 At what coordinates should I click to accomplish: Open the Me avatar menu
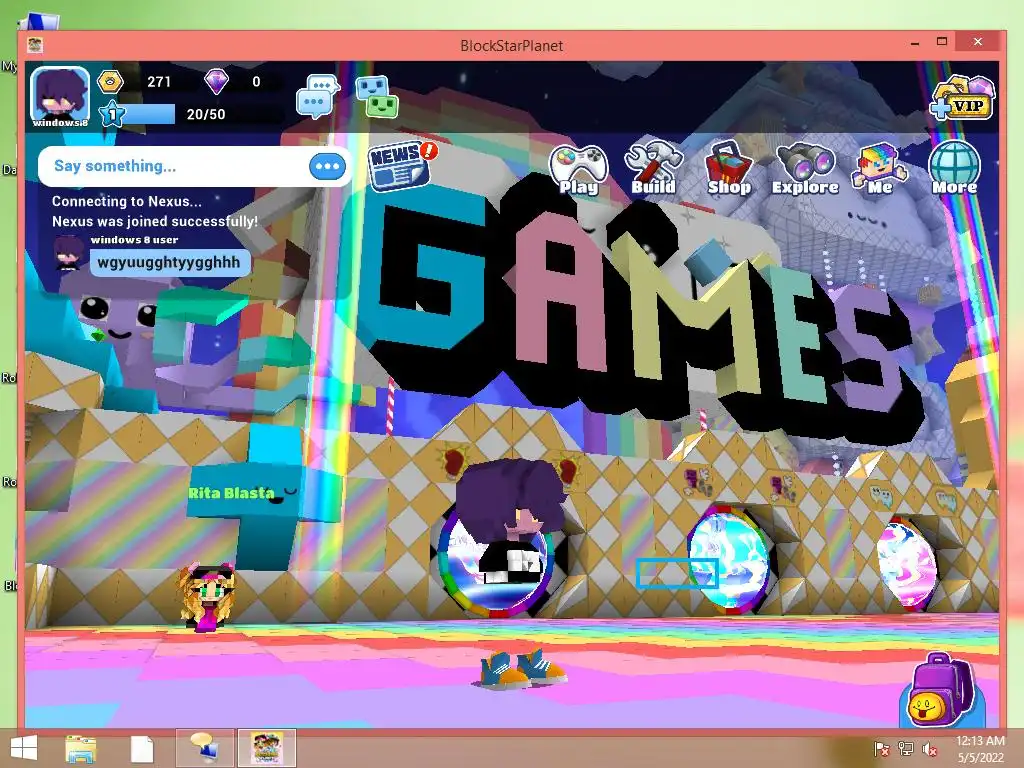point(880,169)
